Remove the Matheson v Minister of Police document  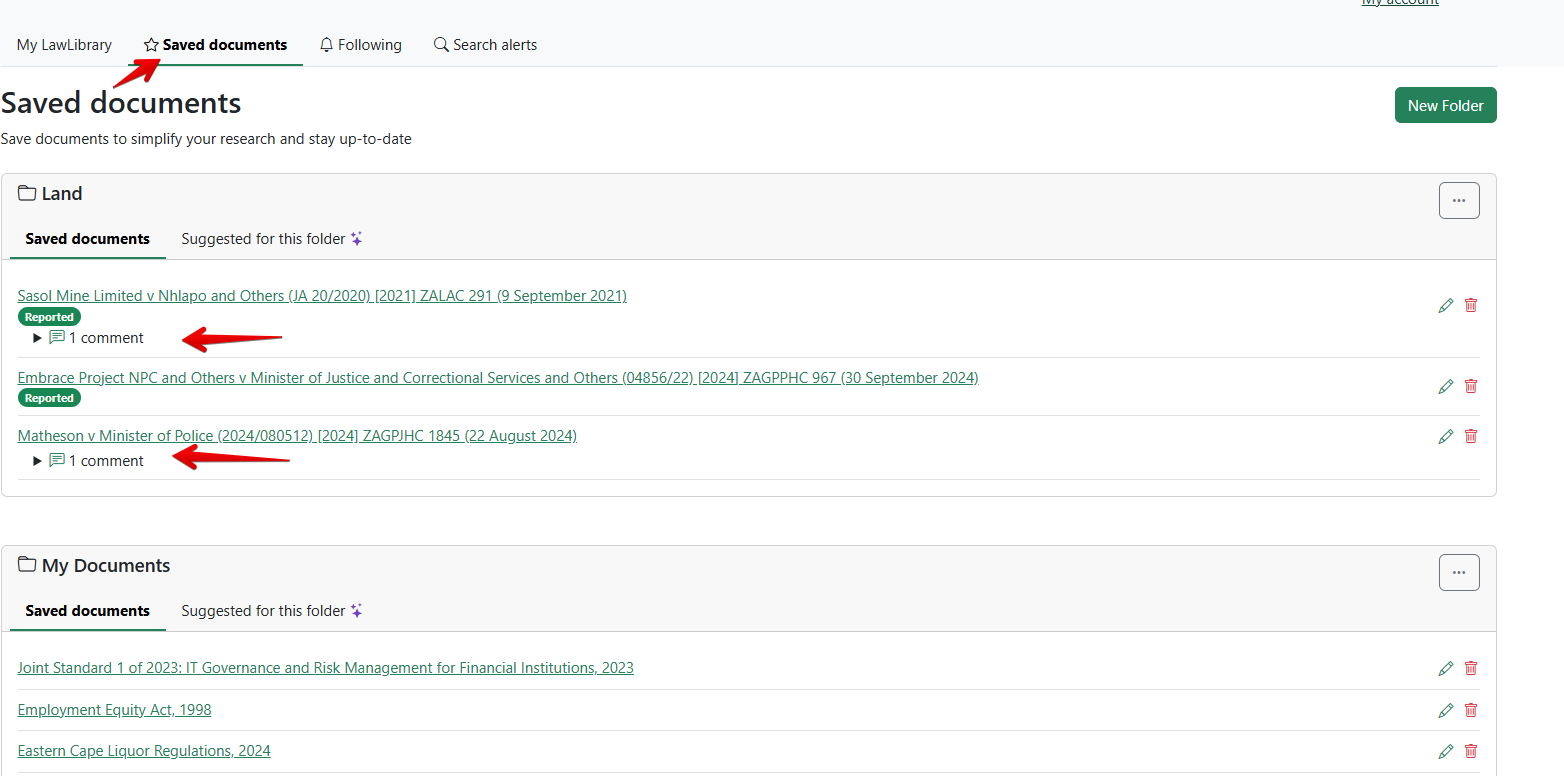point(1470,436)
